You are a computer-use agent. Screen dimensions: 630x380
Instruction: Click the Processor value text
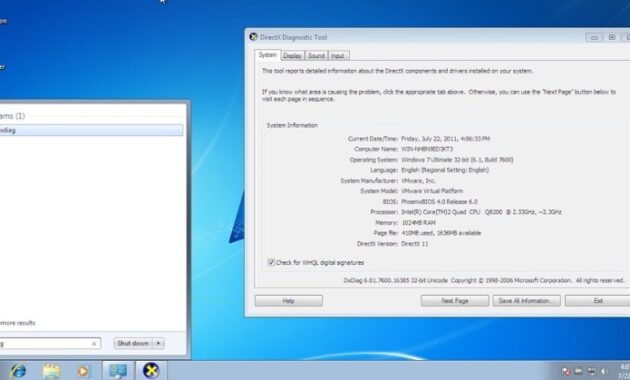click(481, 212)
